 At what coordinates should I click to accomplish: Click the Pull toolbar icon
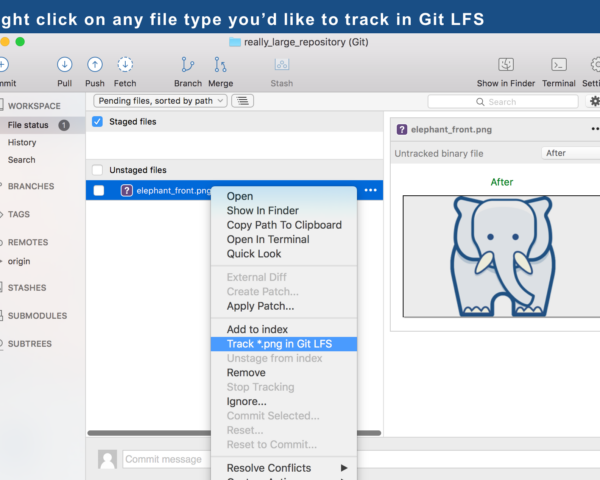(x=64, y=65)
